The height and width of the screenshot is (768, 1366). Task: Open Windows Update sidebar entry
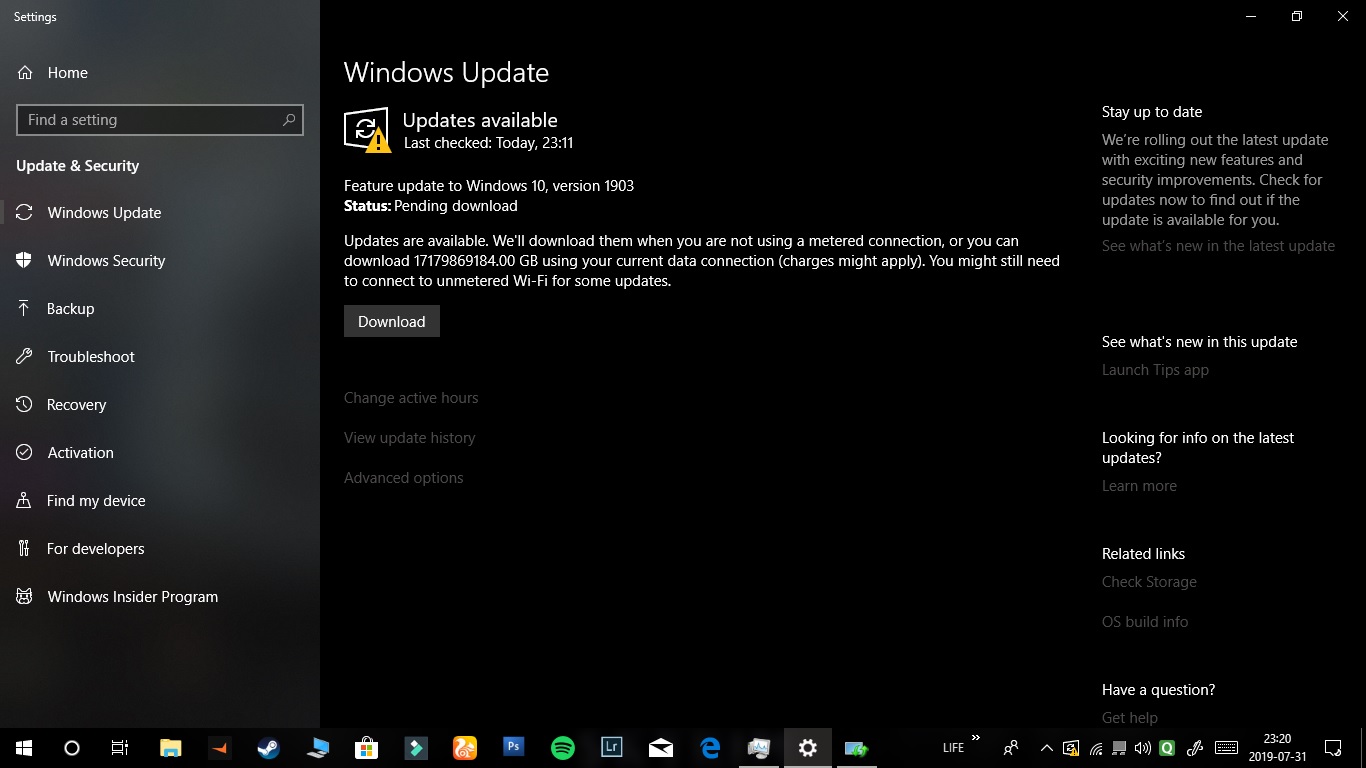click(160, 213)
